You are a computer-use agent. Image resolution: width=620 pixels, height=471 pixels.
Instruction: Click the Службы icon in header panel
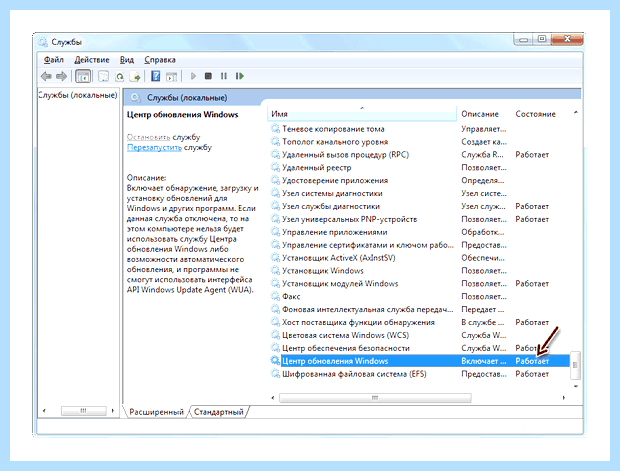135,97
